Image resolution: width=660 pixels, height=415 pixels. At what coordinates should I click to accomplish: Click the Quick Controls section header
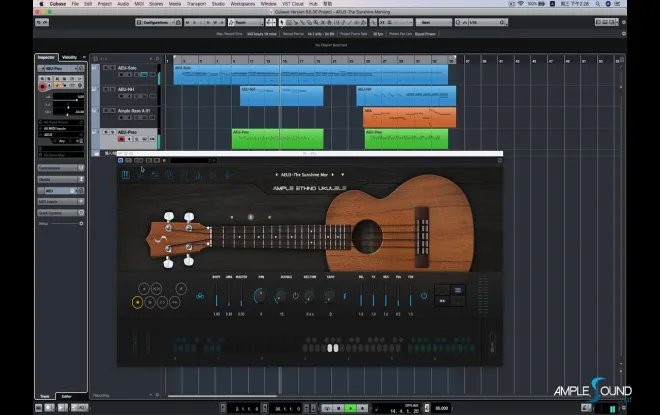click(x=61, y=213)
